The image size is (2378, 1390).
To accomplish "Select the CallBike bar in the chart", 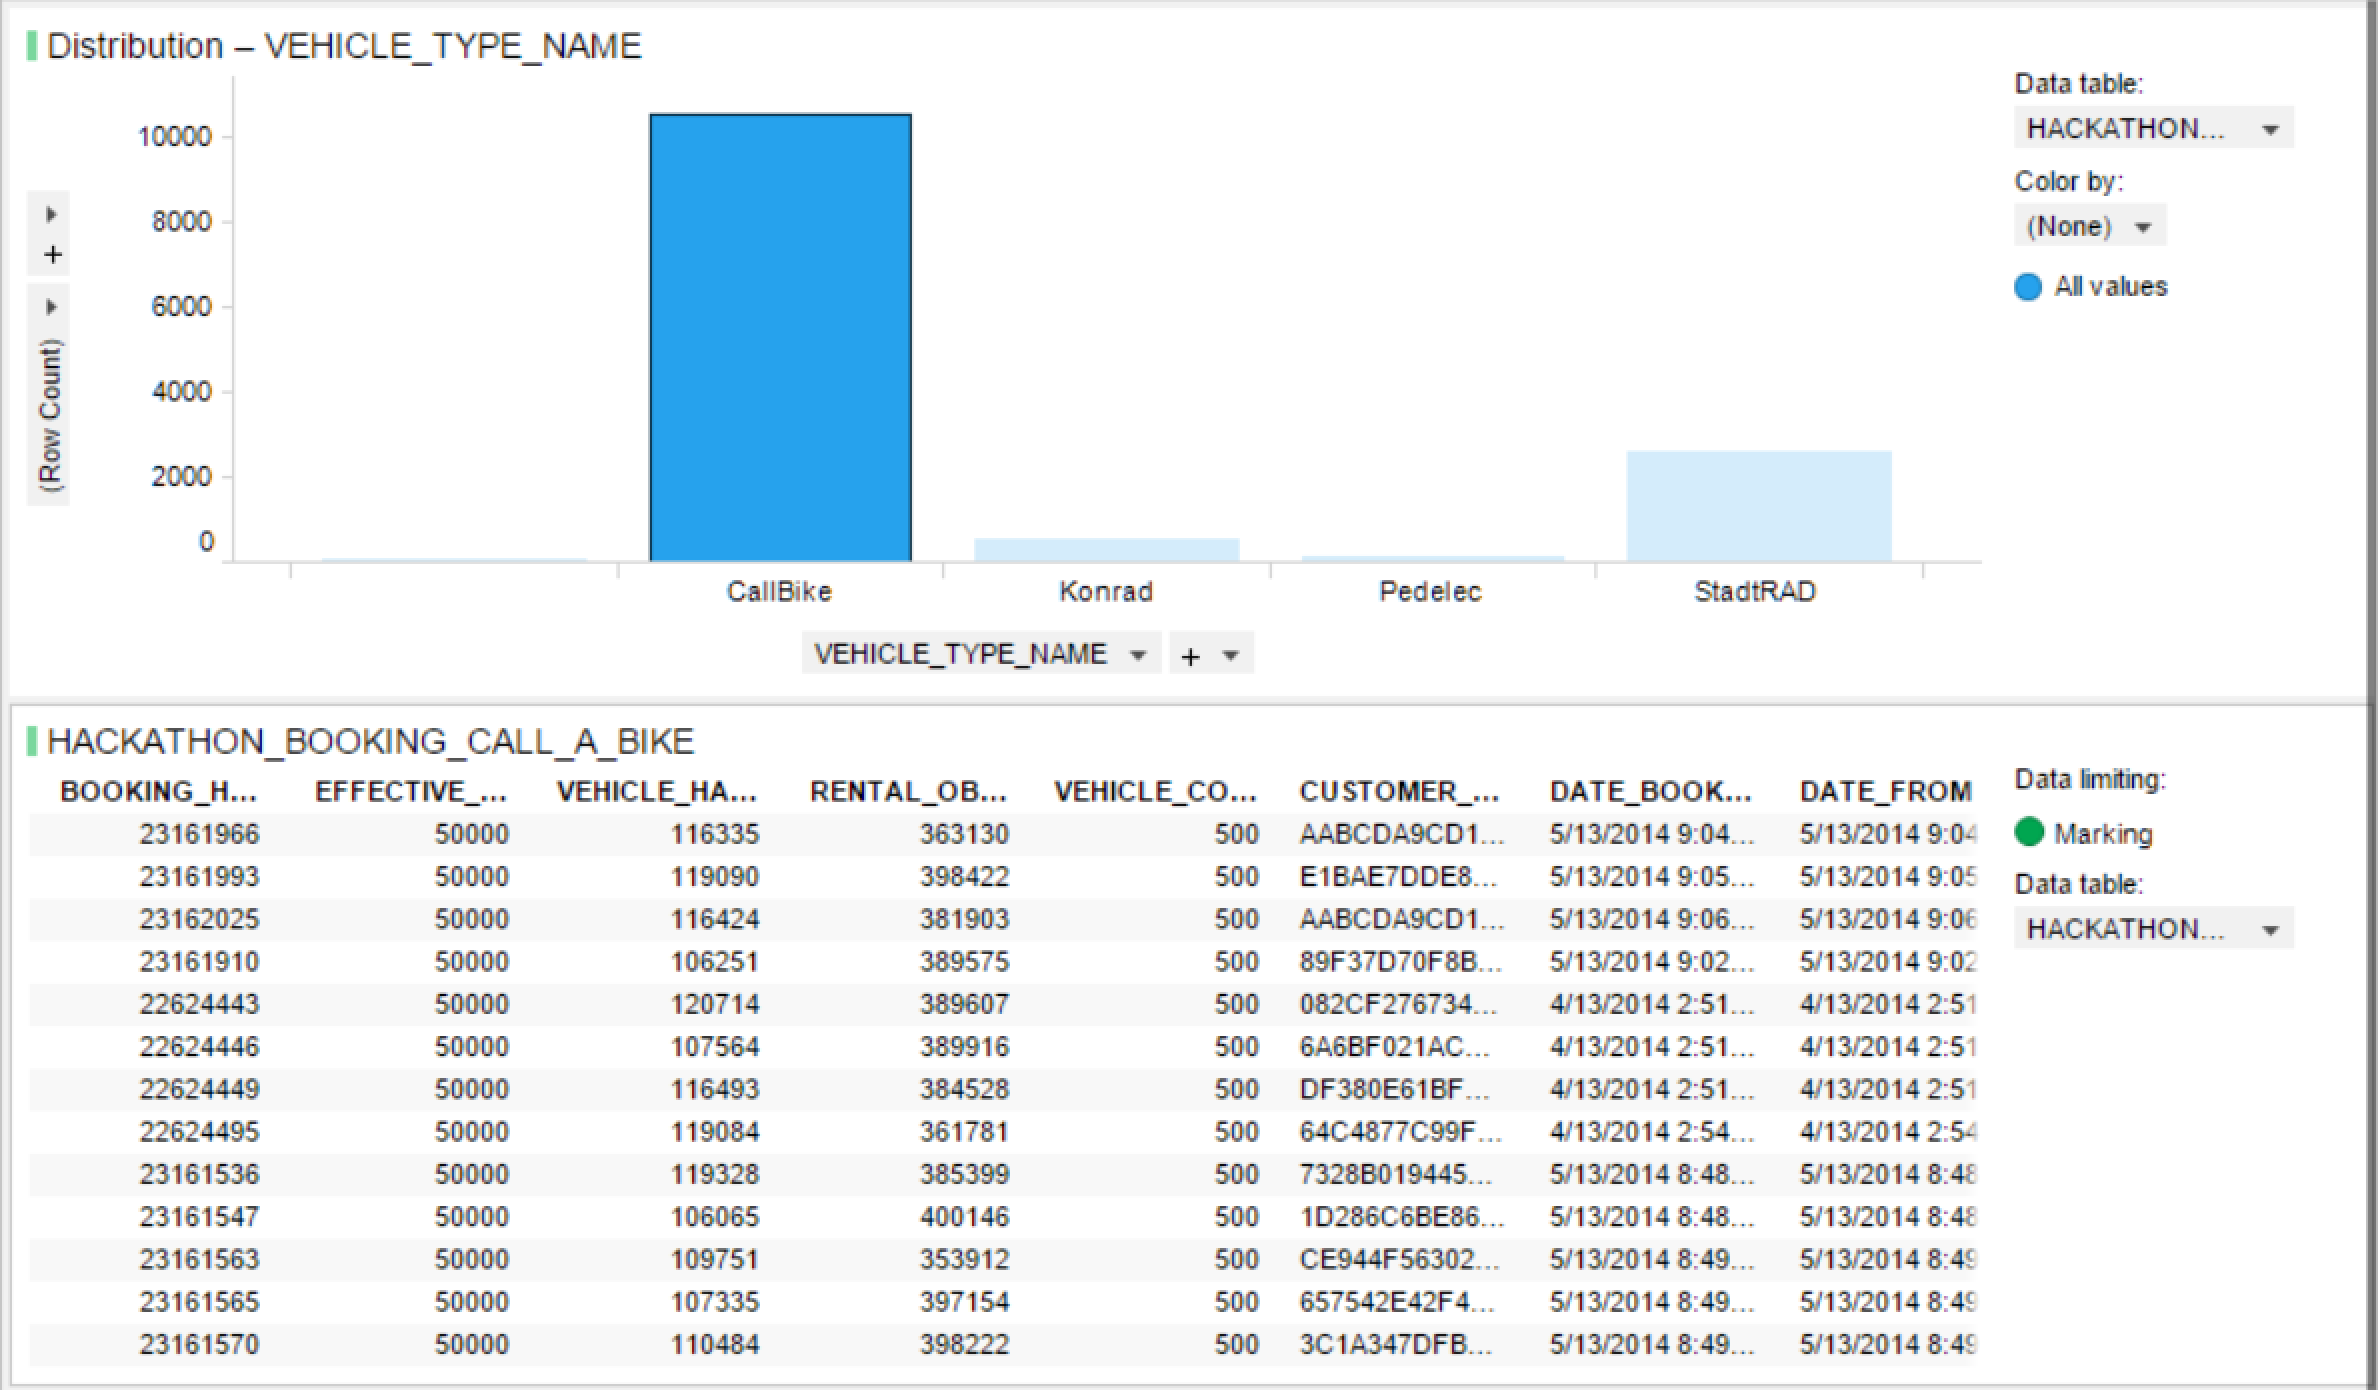I will (780, 338).
